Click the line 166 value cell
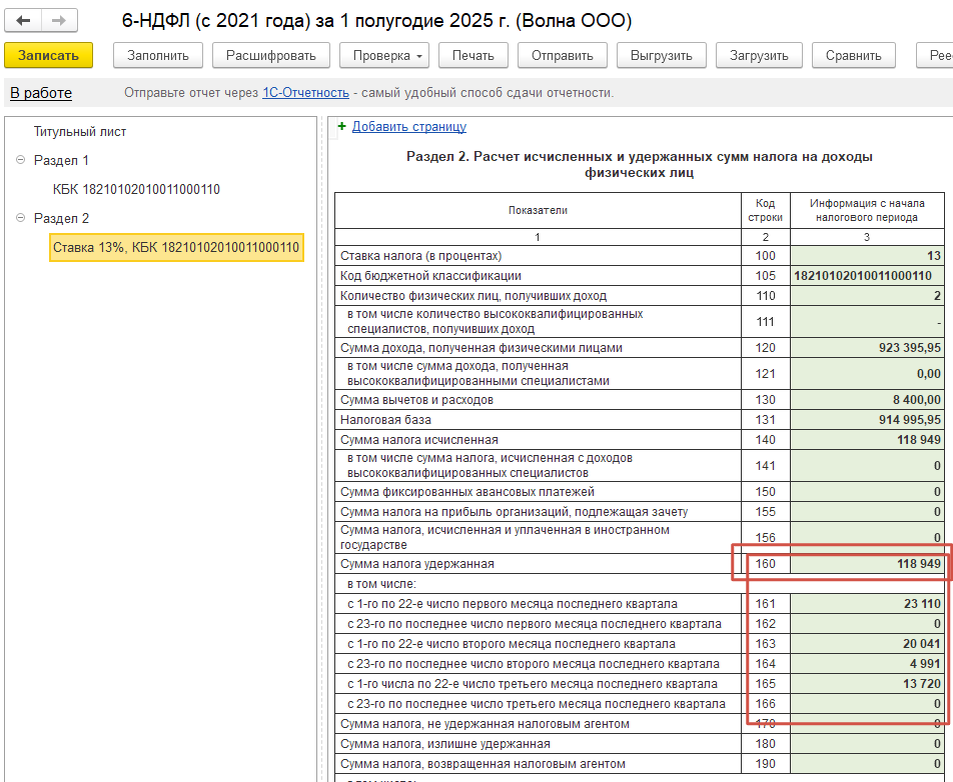Image resolution: width=953 pixels, height=782 pixels. 867,704
